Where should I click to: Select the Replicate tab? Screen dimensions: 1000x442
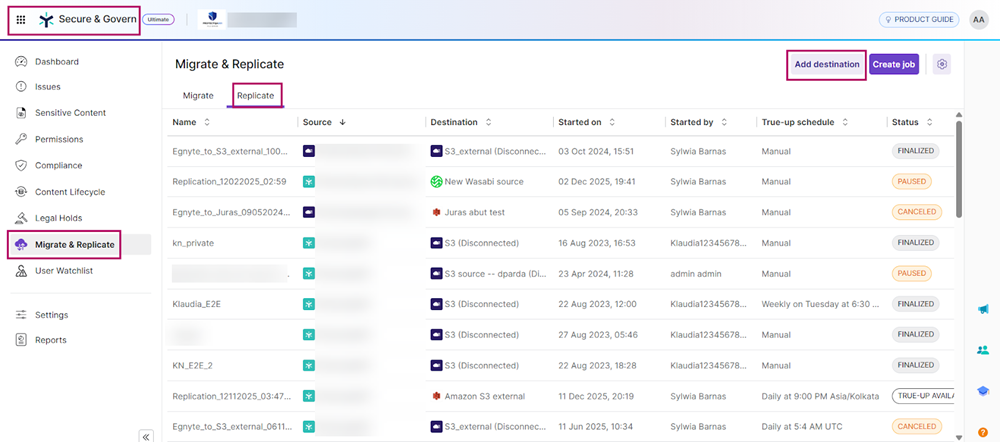(255, 95)
